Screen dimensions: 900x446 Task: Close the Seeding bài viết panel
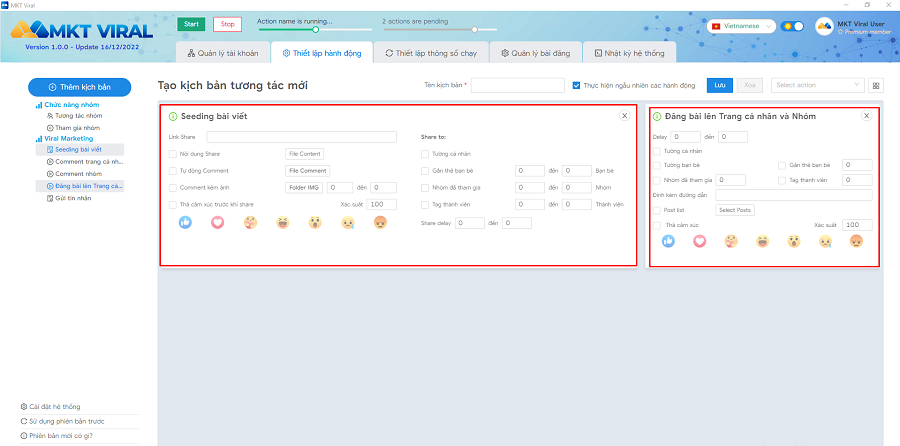[625, 116]
